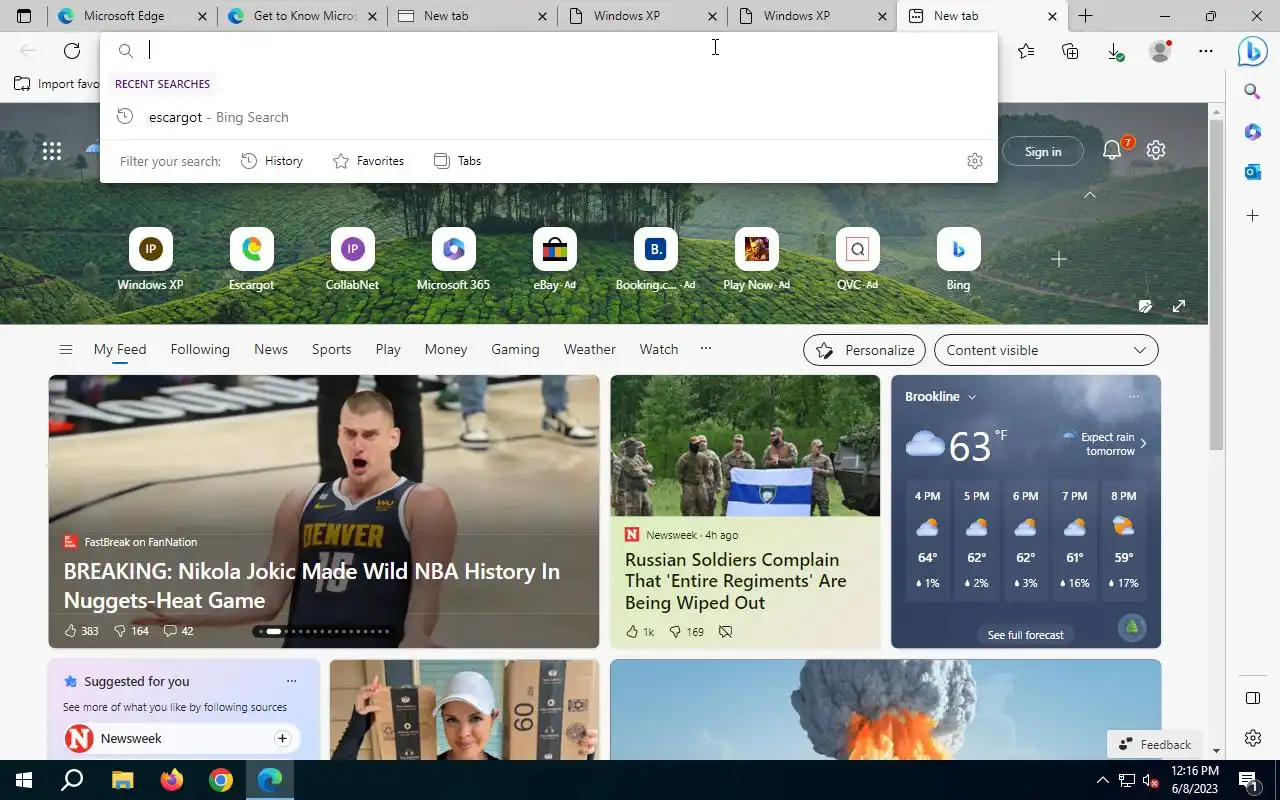Collapse quick links with chevron

coord(1090,195)
